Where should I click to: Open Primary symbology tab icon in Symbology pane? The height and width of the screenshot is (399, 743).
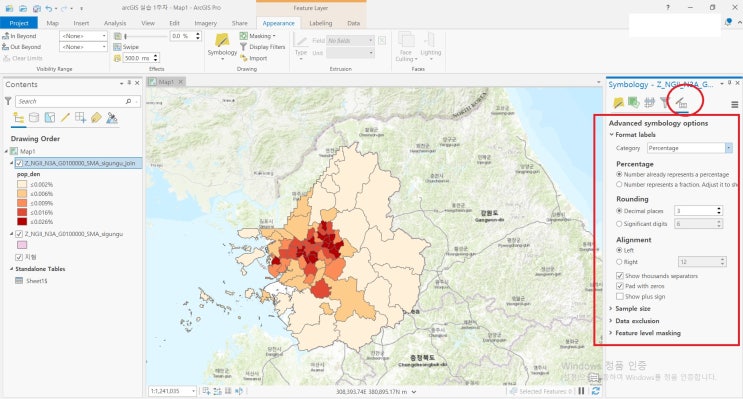point(618,102)
